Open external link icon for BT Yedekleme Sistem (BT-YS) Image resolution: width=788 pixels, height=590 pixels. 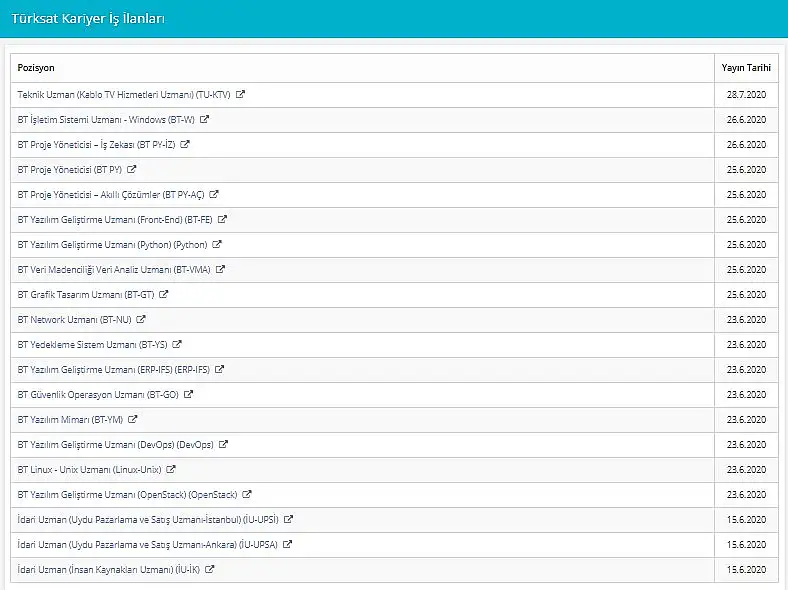pyautogui.click(x=177, y=344)
